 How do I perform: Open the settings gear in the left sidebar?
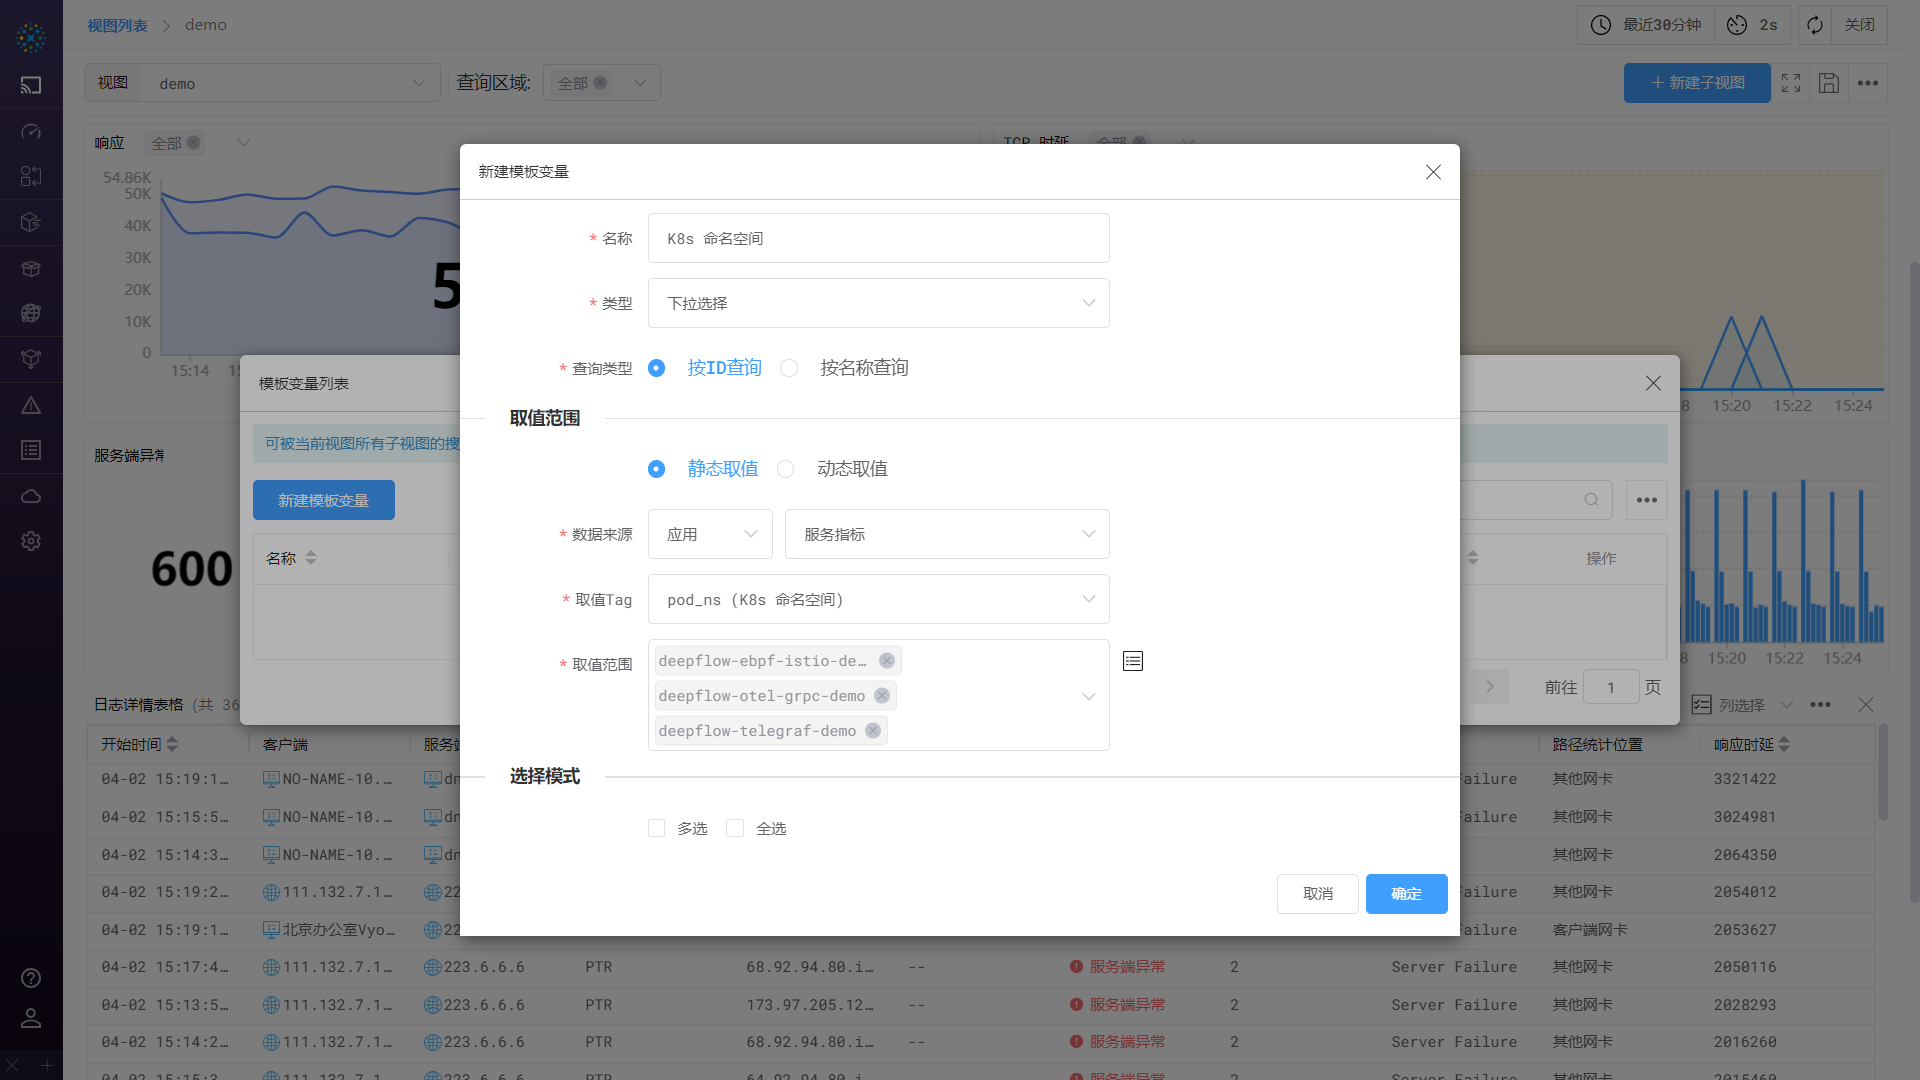point(31,541)
